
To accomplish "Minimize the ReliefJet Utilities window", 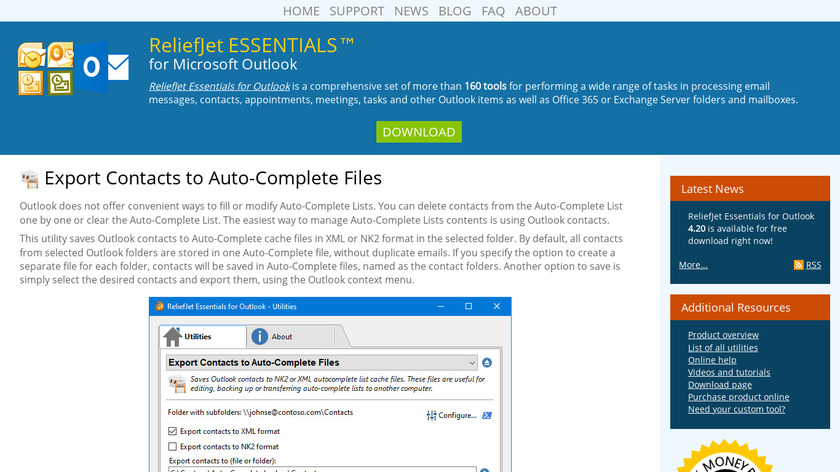I will click(441, 306).
